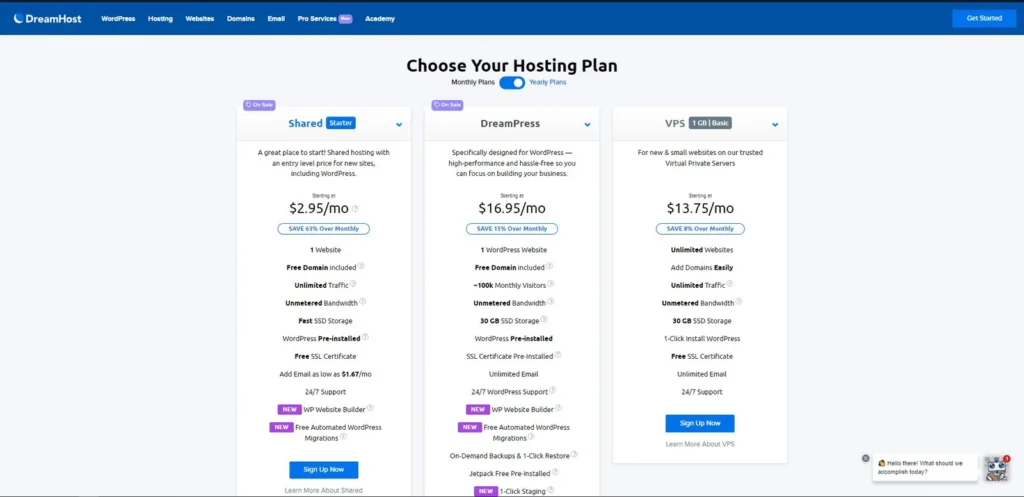Click help icon next to 1-Click Staging

(x=551, y=490)
